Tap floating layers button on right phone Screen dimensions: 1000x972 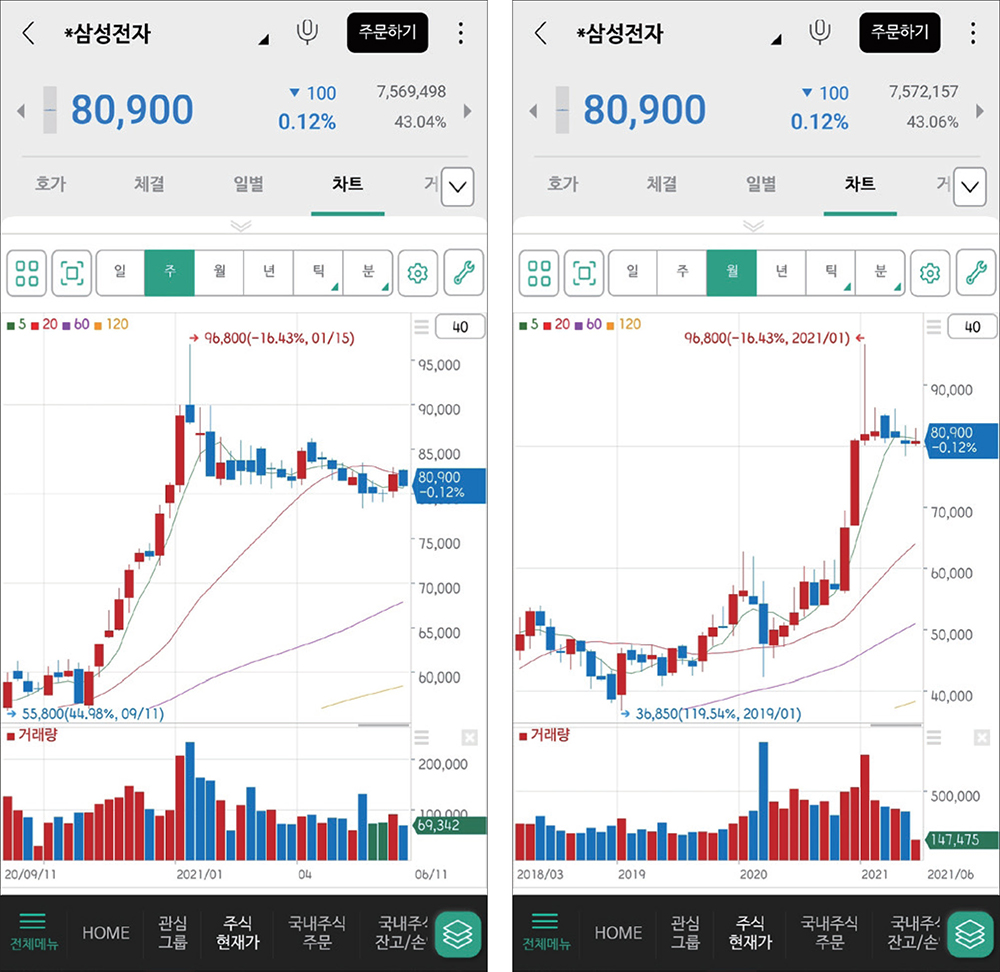coord(970,934)
